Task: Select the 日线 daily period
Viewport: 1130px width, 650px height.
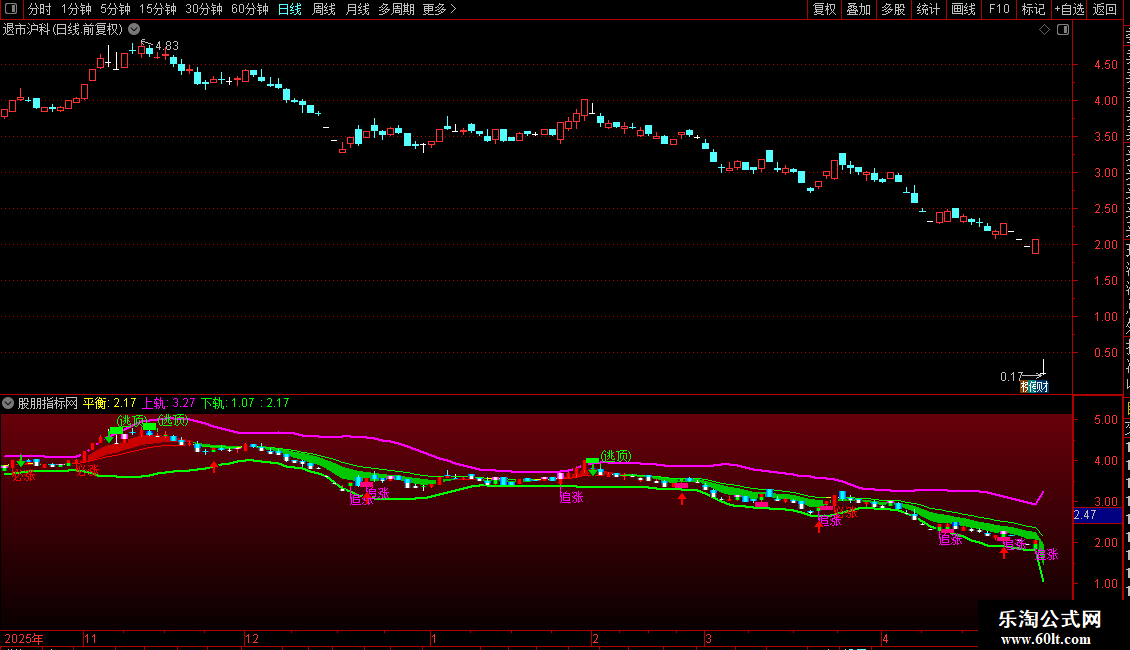Action: tap(290, 9)
